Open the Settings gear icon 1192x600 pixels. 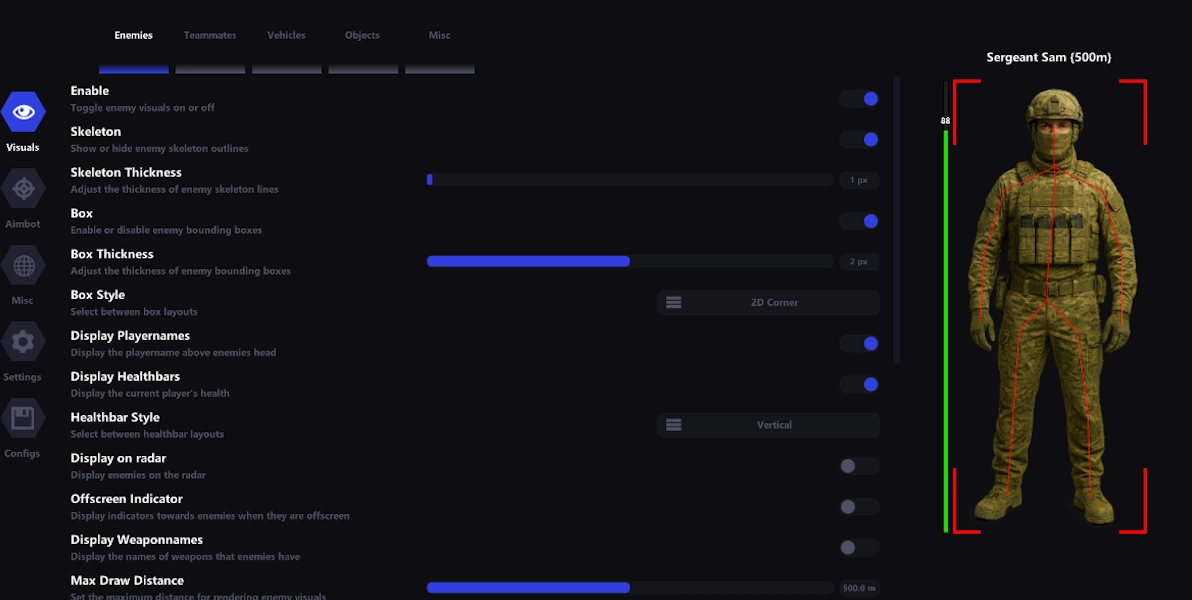pyautogui.click(x=23, y=340)
